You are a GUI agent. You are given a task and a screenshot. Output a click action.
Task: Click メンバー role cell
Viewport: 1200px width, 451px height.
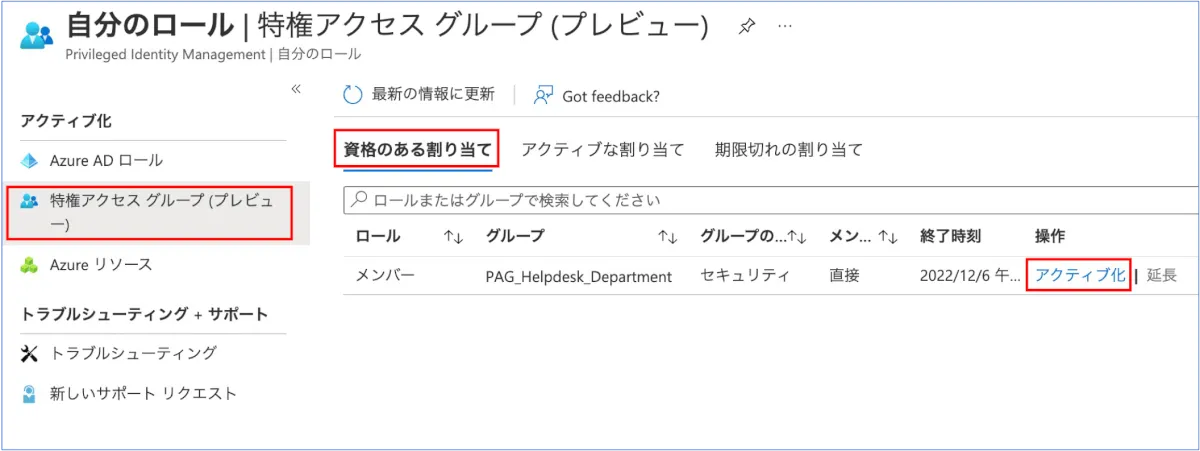(385, 276)
